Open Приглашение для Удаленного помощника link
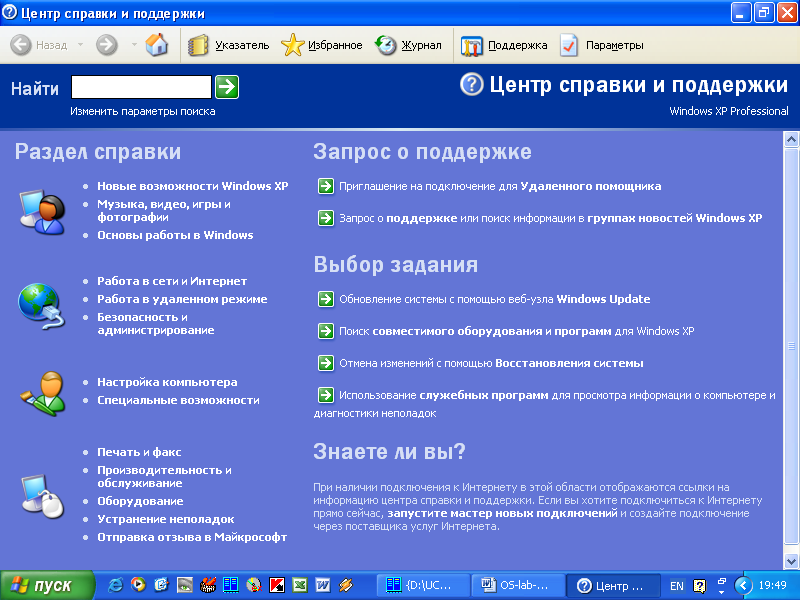Screen dimensions: 800x600 500,186
